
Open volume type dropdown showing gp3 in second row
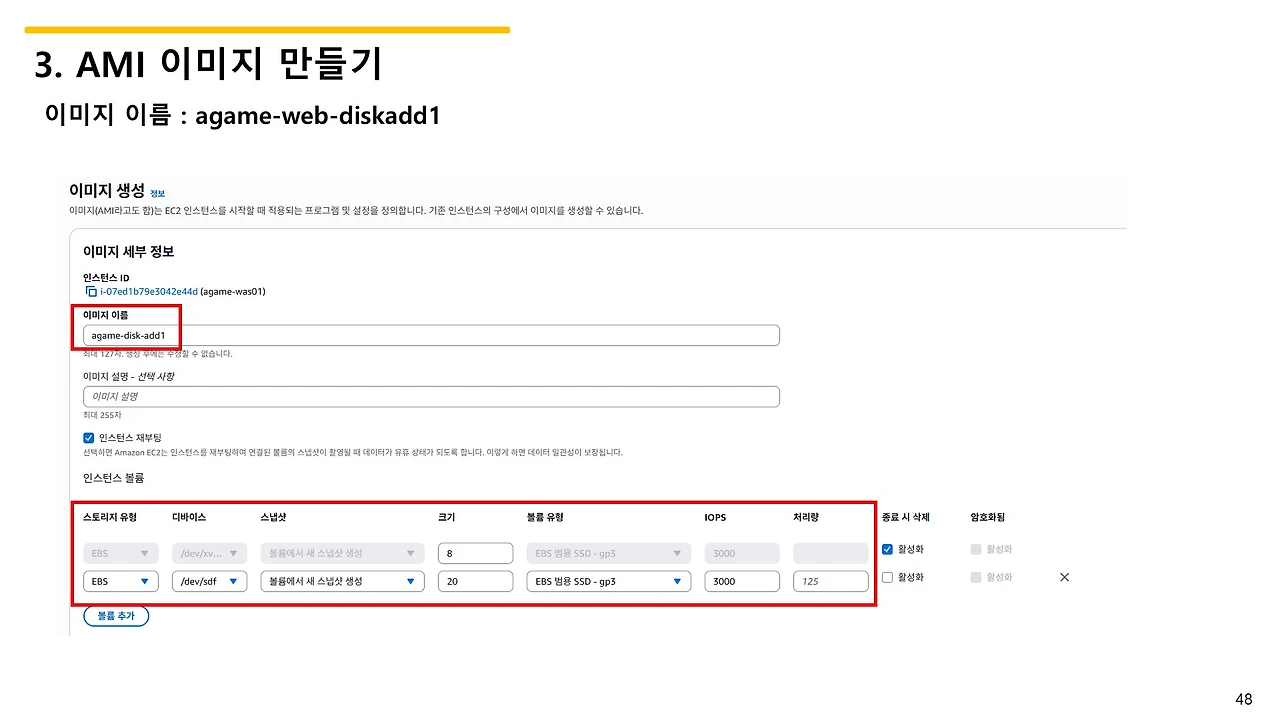point(609,581)
